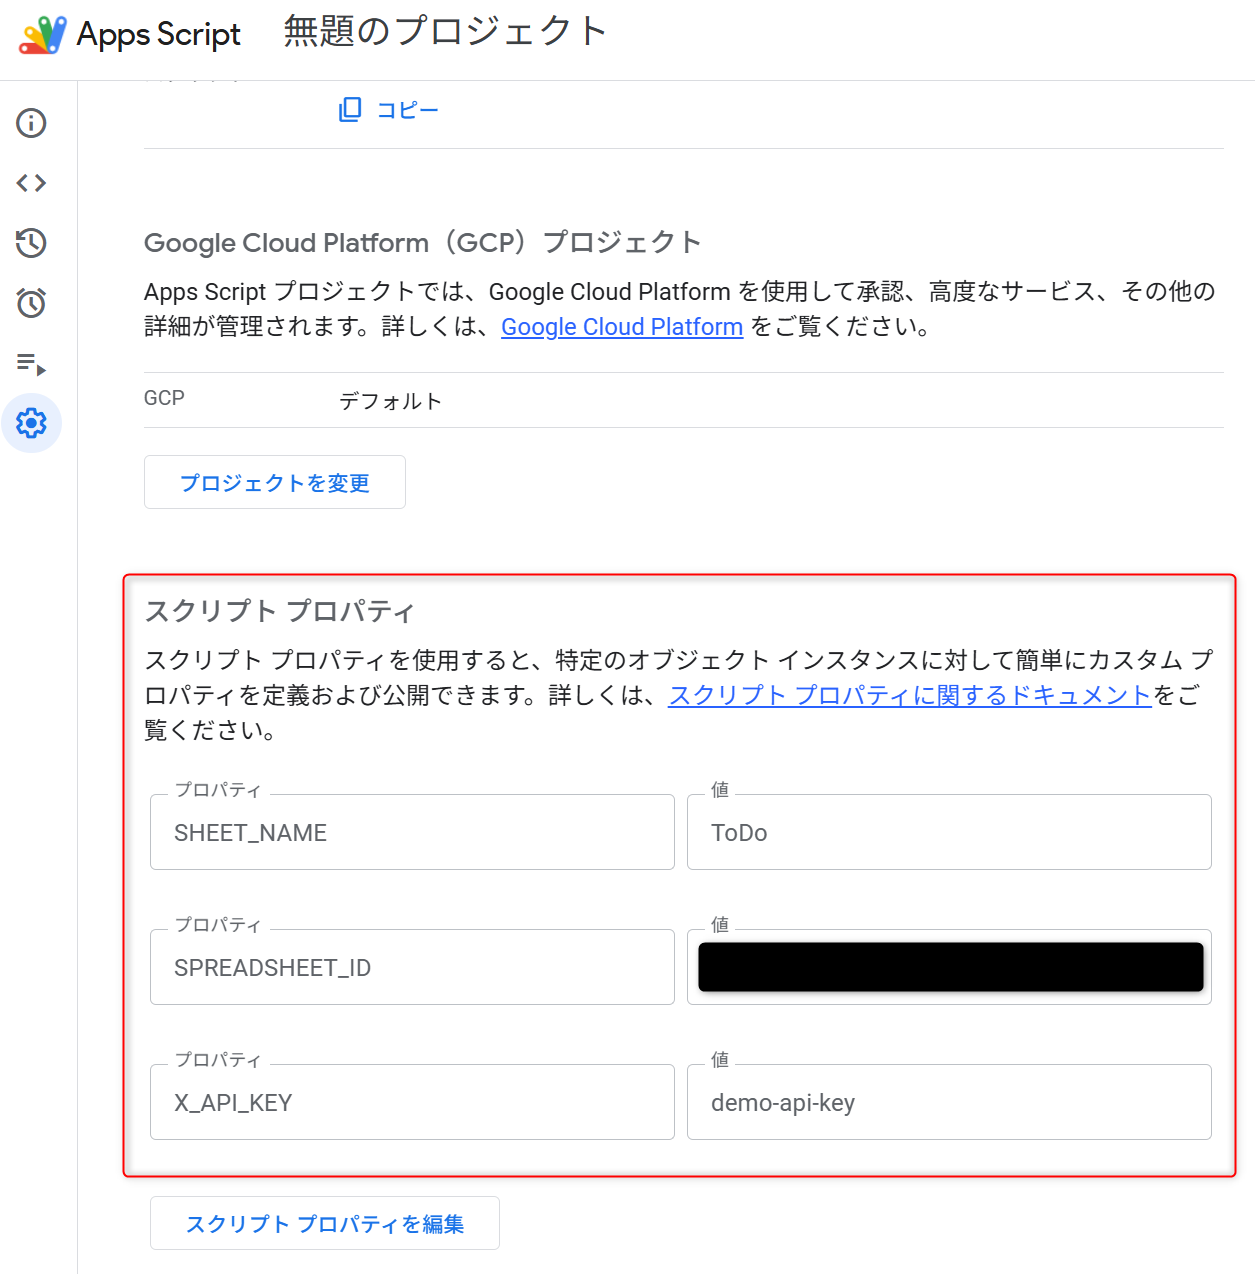
Task: Open the Project history panel
Action: tap(30, 242)
